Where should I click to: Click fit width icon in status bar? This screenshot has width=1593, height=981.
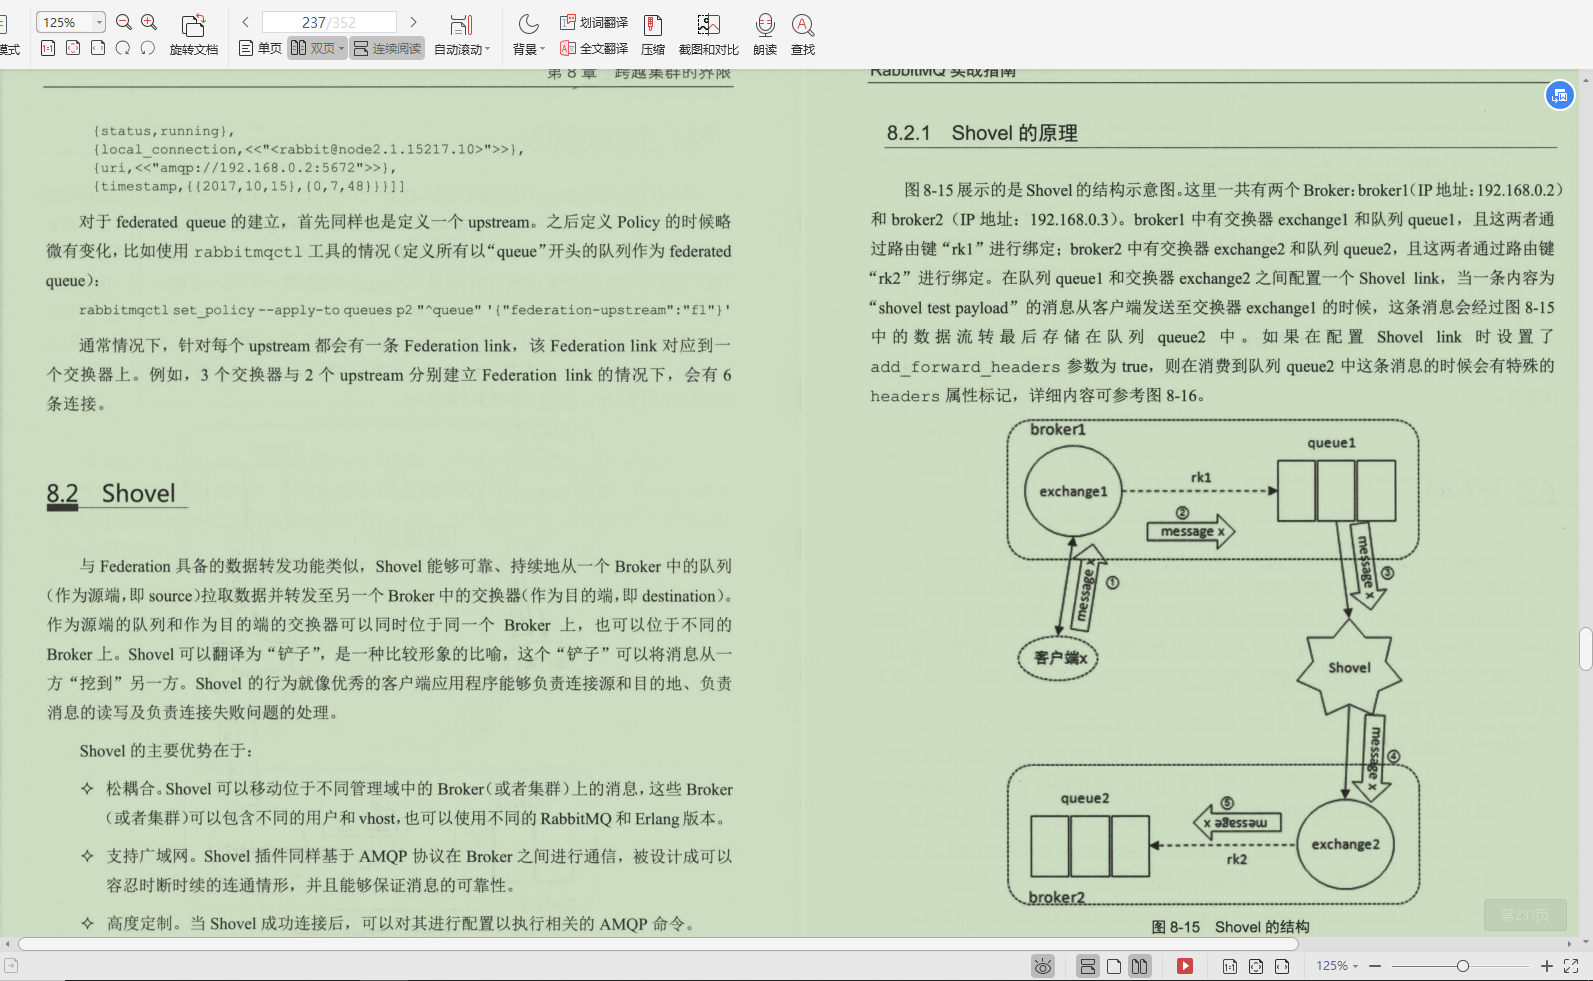[1282, 966]
